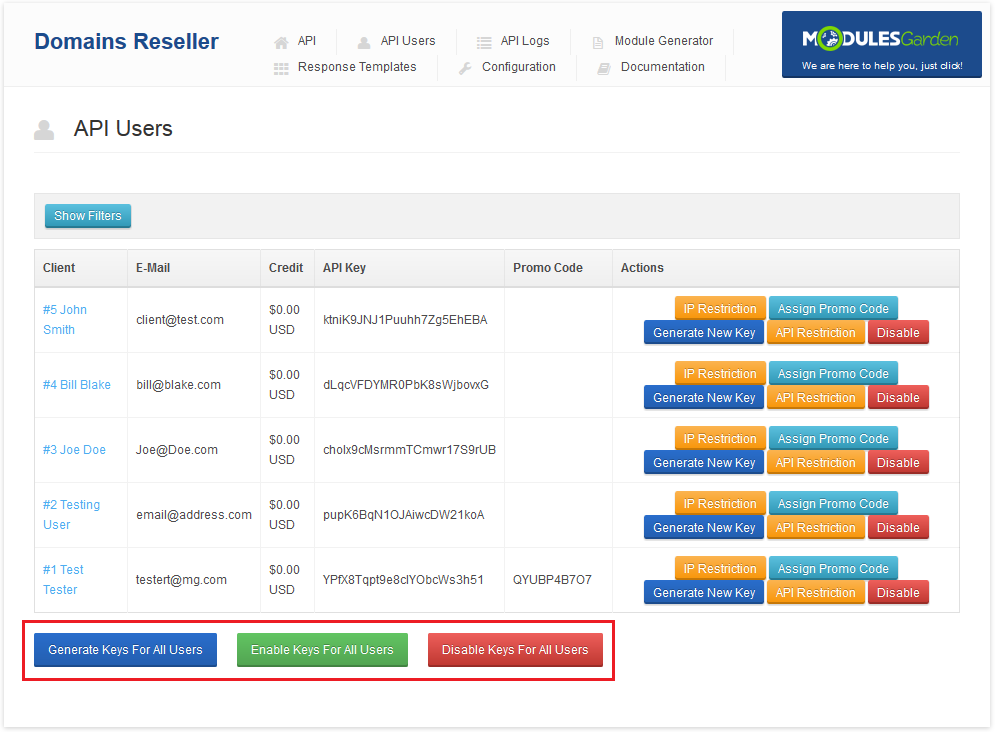Set IP Restriction for Bill Blake
The image size is (996, 732).
tap(720, 374)
